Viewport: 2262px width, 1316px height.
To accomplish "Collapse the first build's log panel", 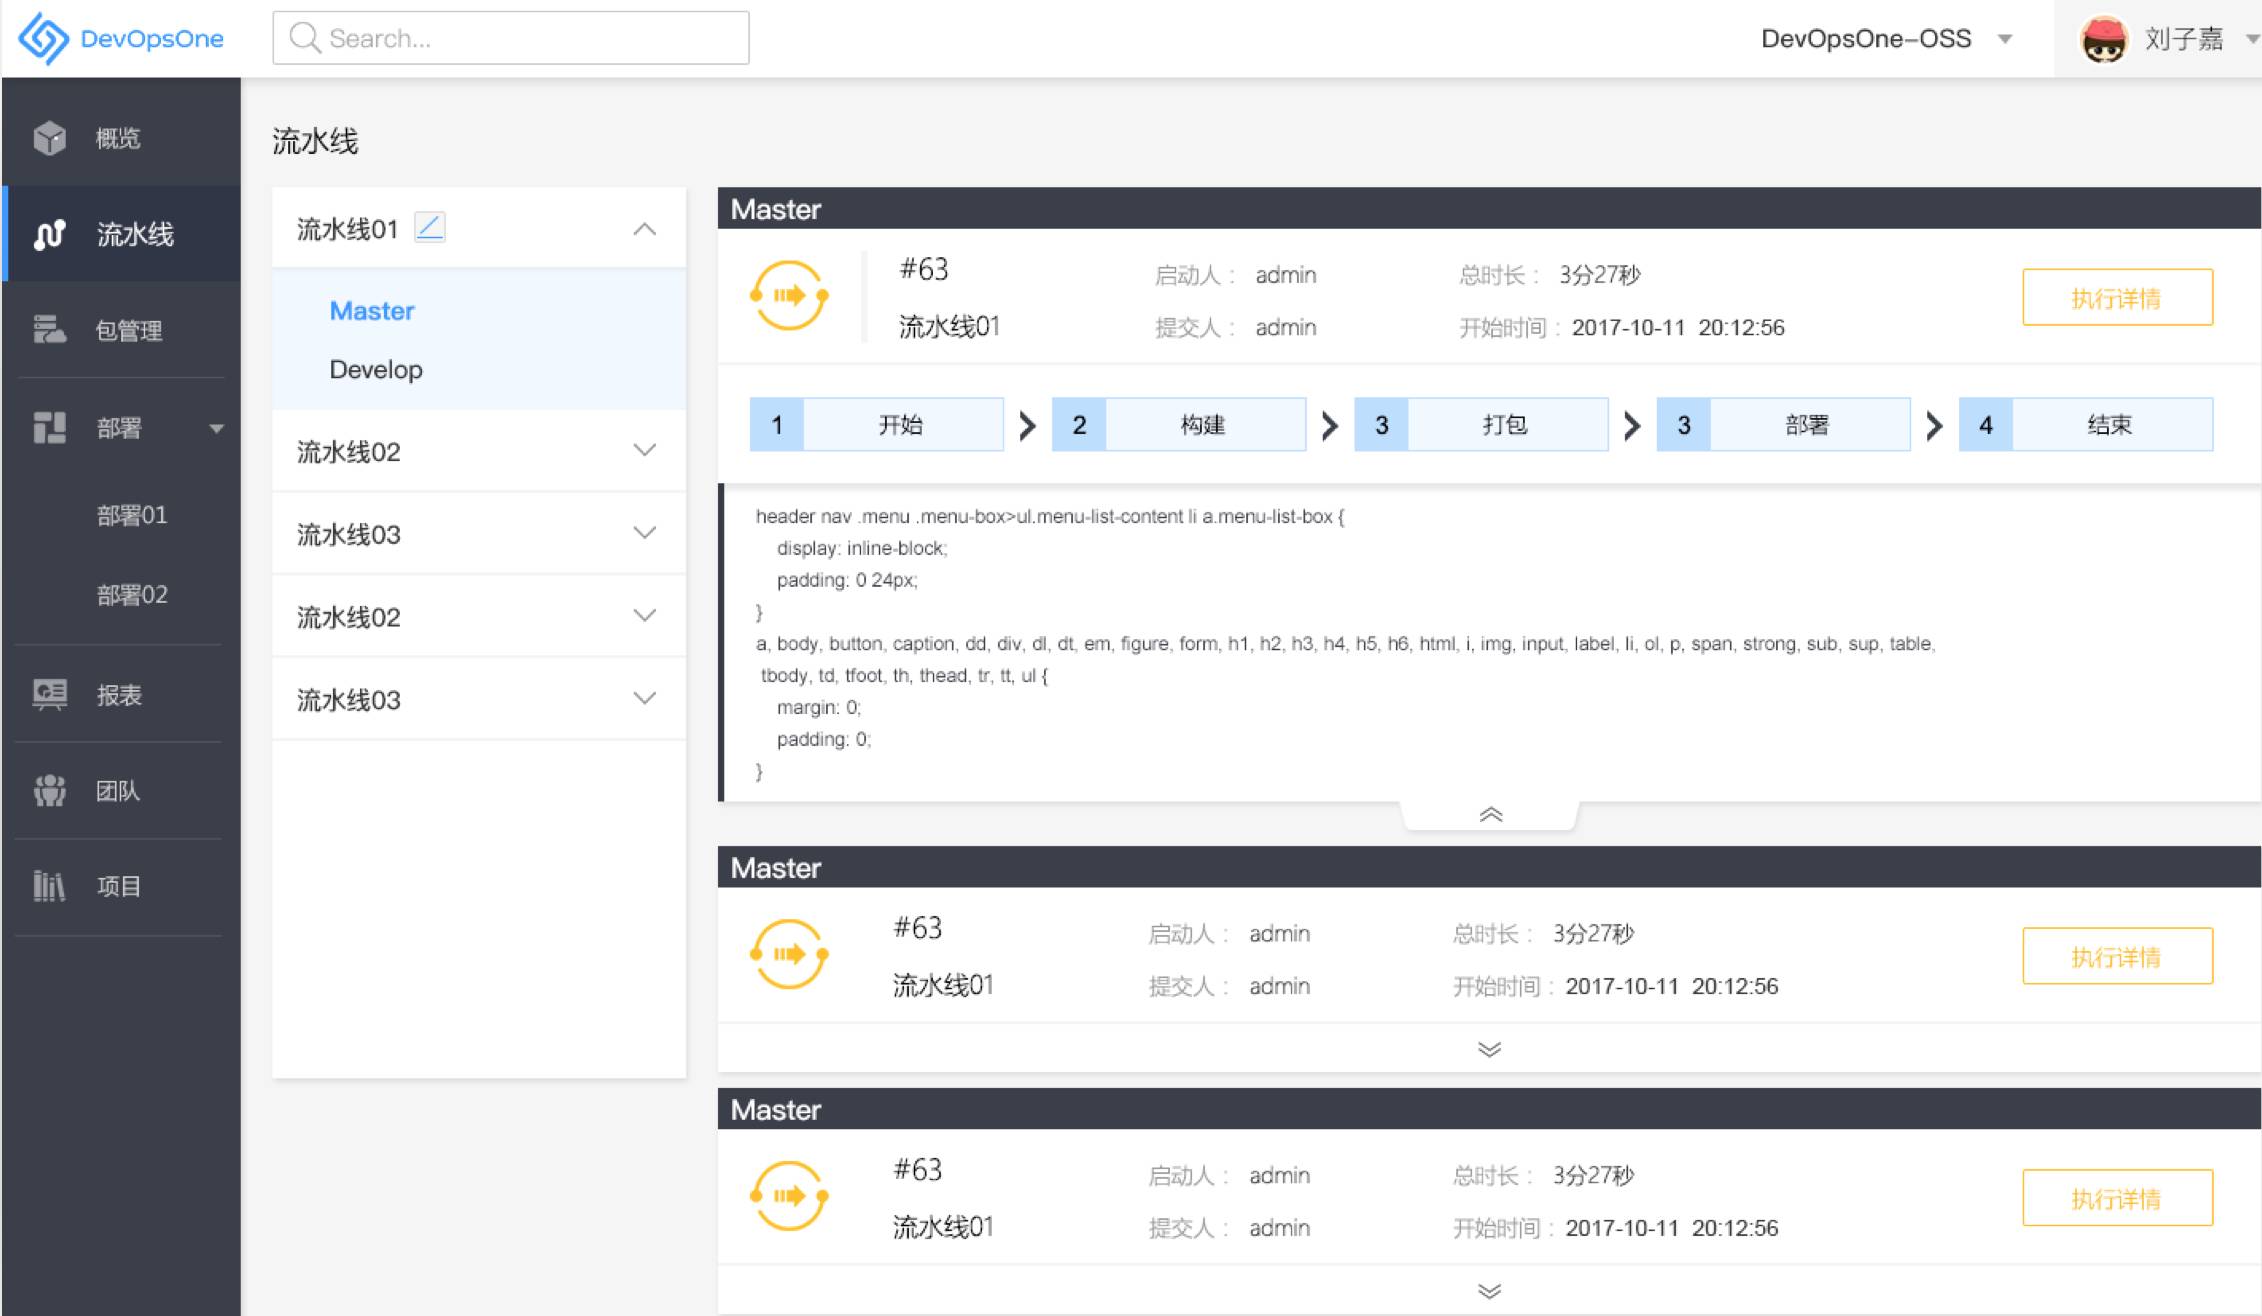I will [x=1490, y=815].
